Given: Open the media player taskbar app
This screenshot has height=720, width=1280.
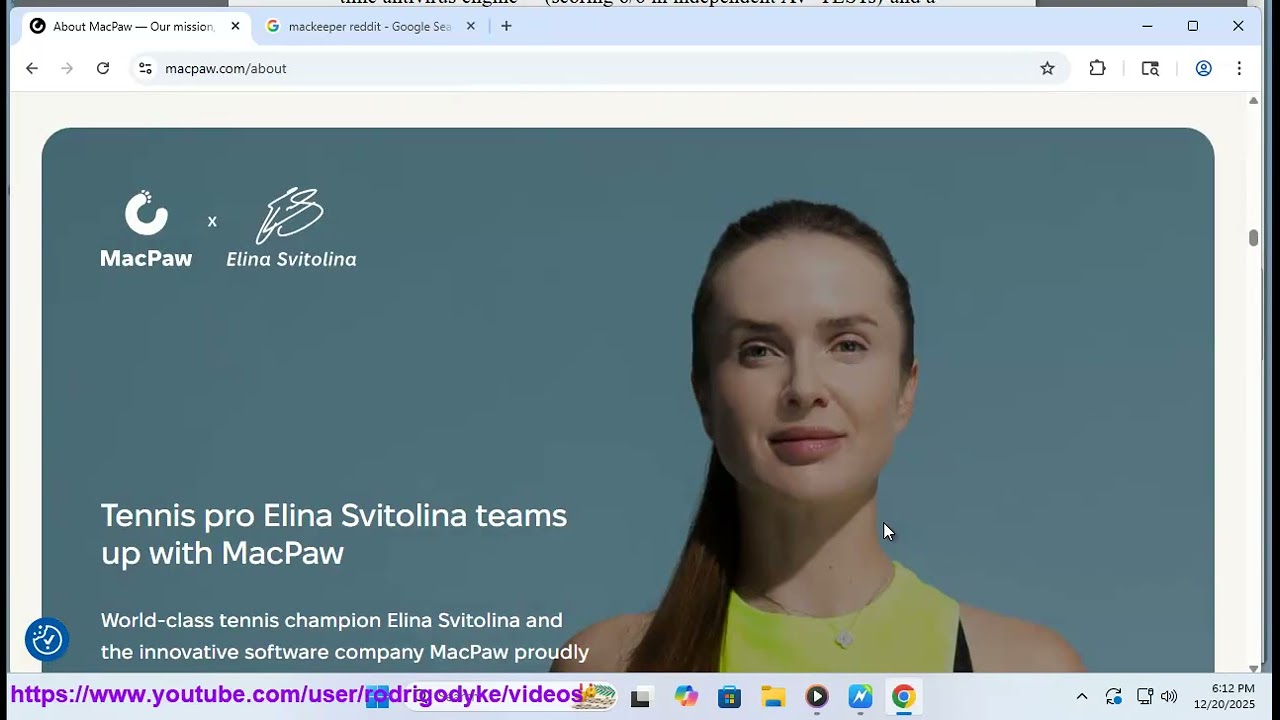Looking at the screenshot, I should point(817,697).
